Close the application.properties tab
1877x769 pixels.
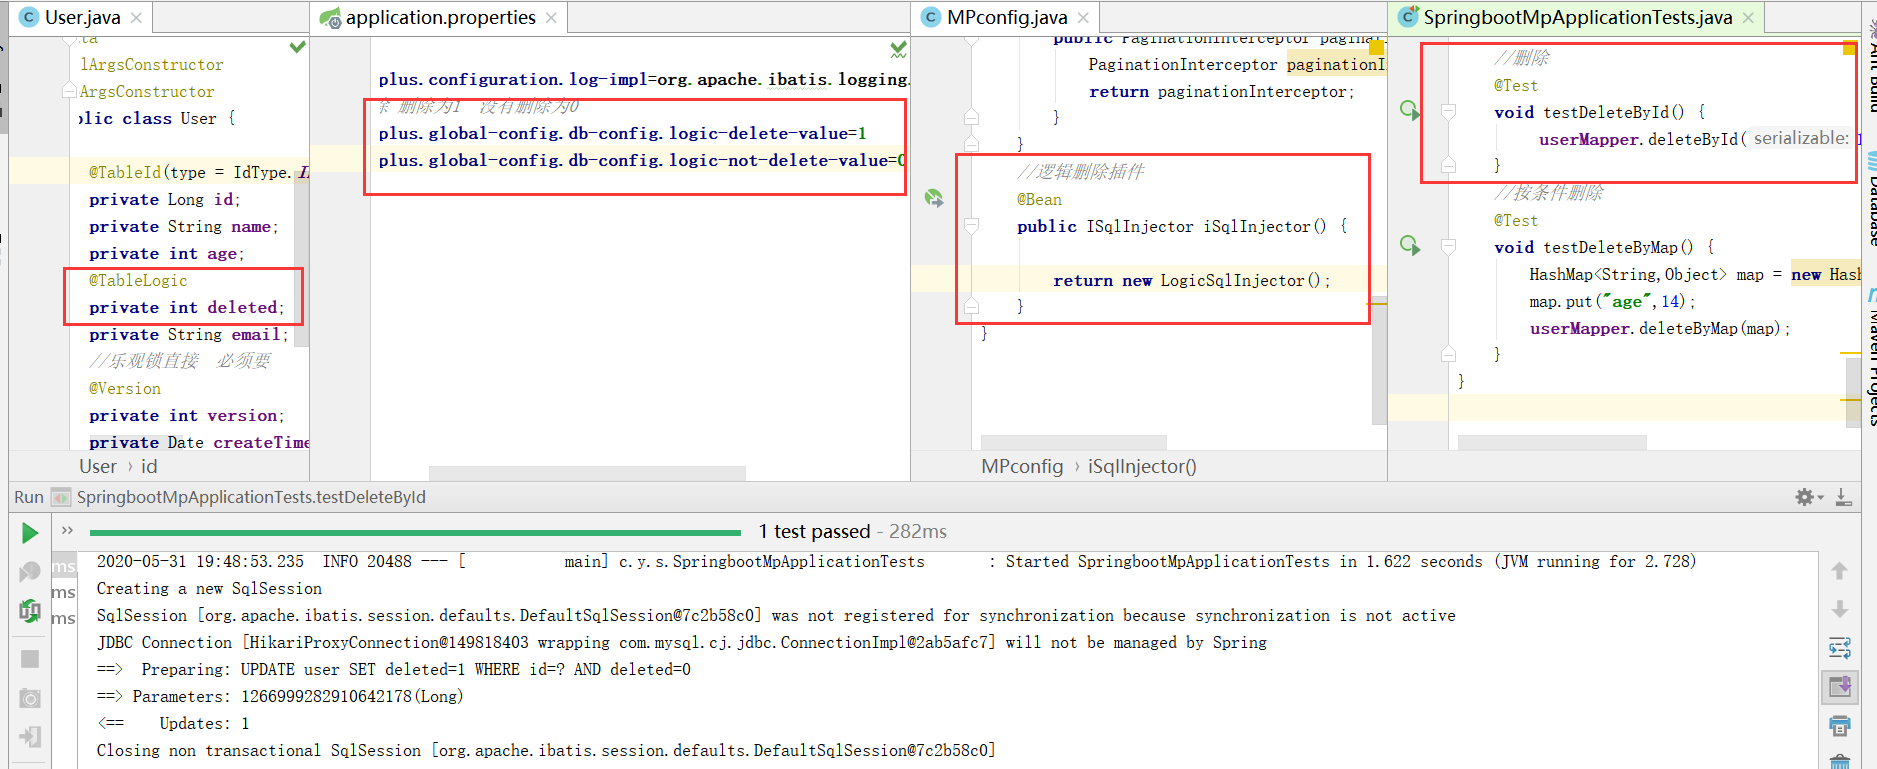(551, 18)
